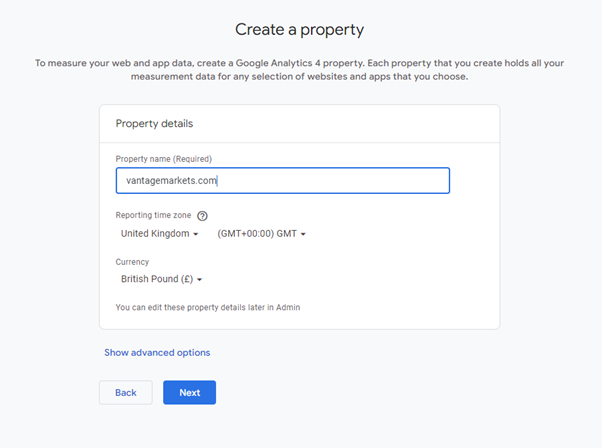The height and width of the screenshot is (448, 602).
Task: Click the empty area right of the GMT dropdown
Action: [x=400, y=234]
